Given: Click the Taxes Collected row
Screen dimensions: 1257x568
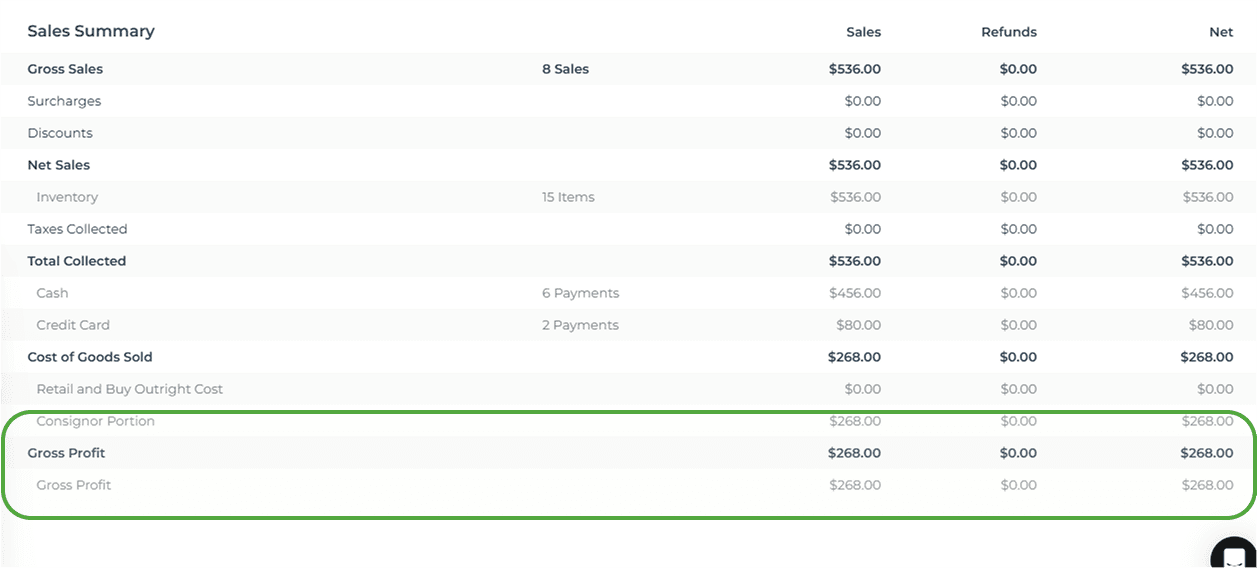Looking at the screenshot, I should pos(628,229).
